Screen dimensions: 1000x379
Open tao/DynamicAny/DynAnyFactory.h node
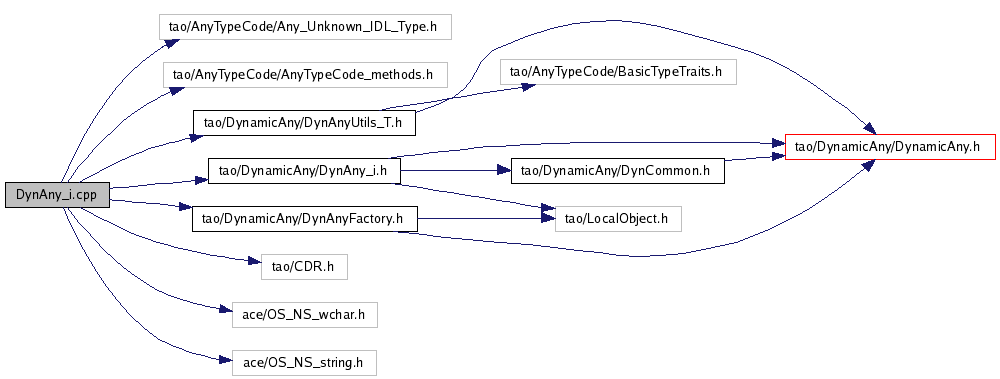[305, 219]
